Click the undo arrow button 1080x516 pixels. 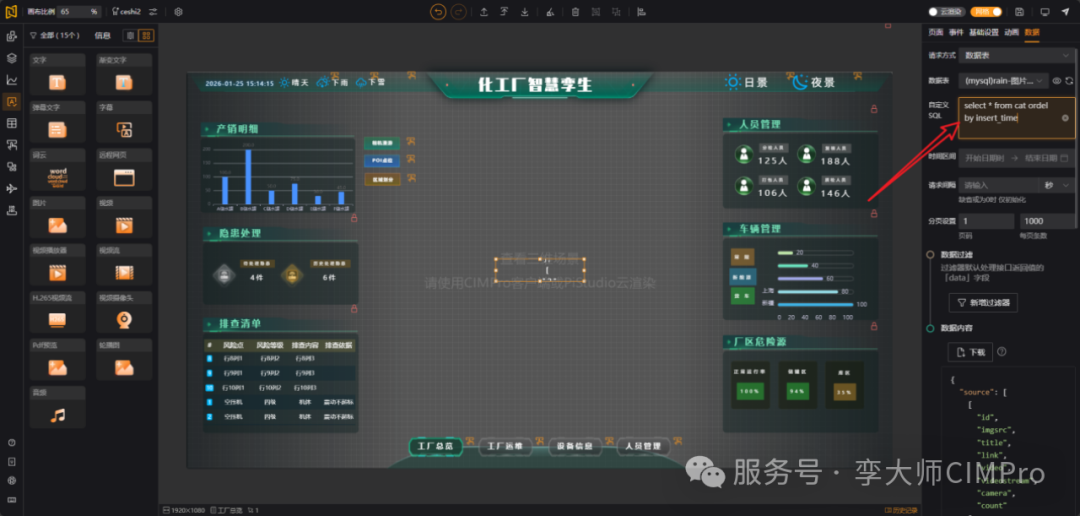[438, 12]
